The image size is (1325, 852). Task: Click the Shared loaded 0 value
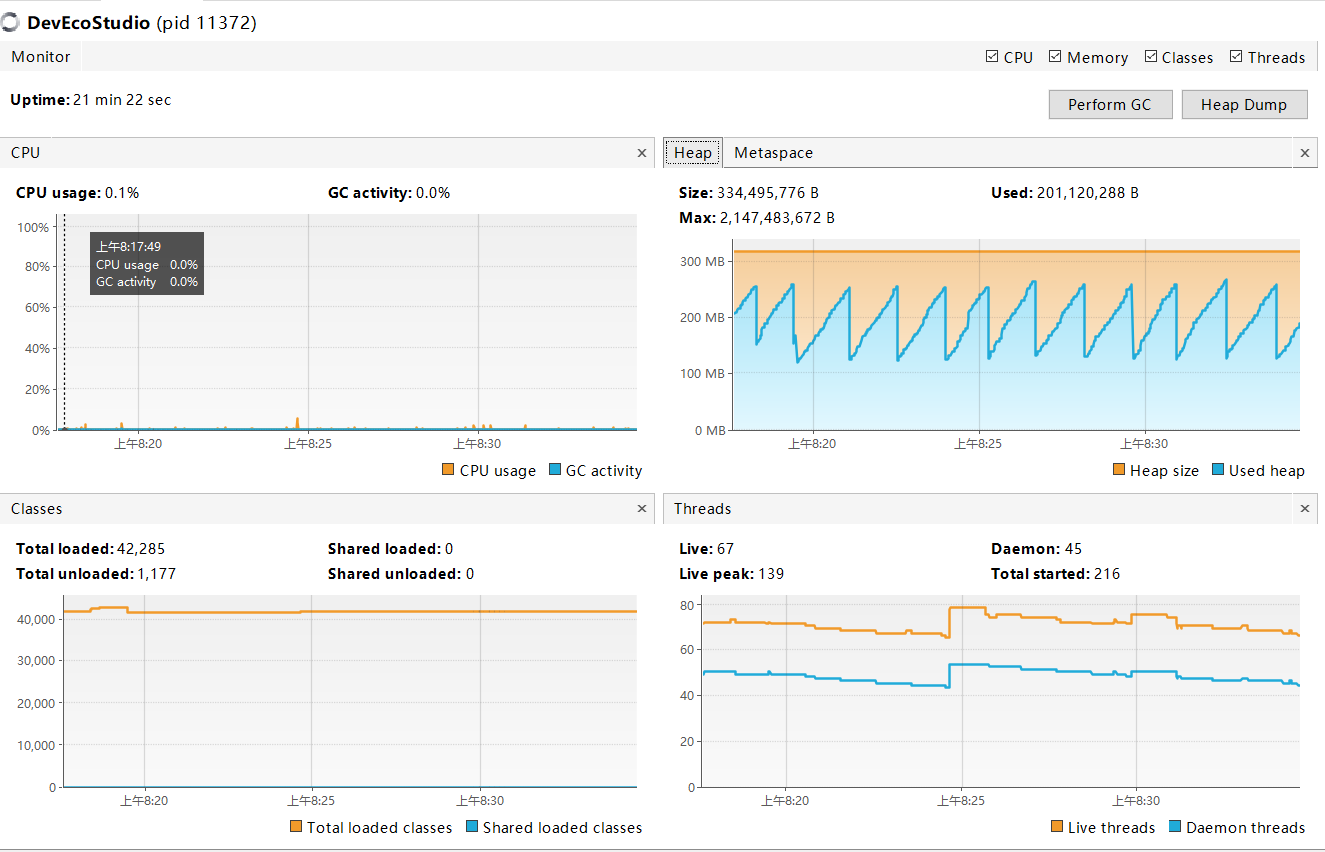[x=449, y=549]
